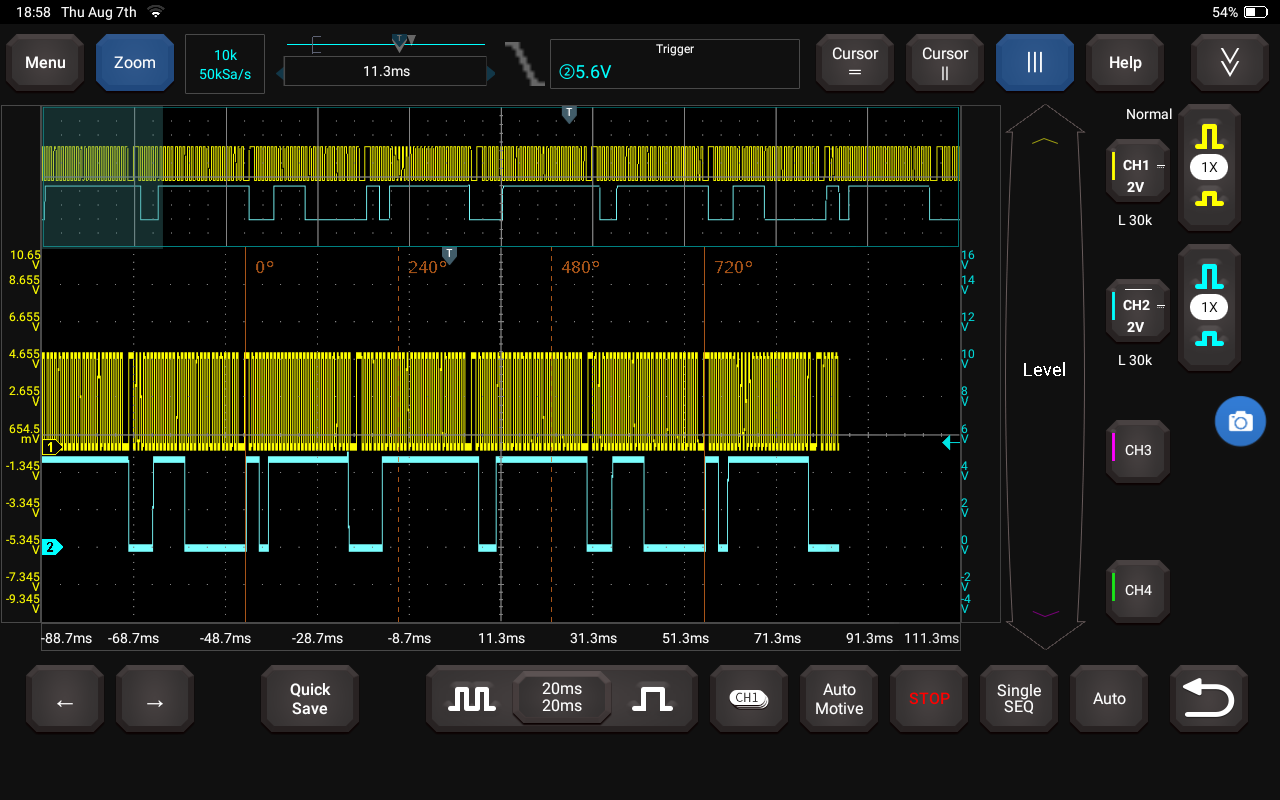1280x800 pixels.
Task: Open CH1 1X probe attenuation selector
Action: [x=1209, y=167]
